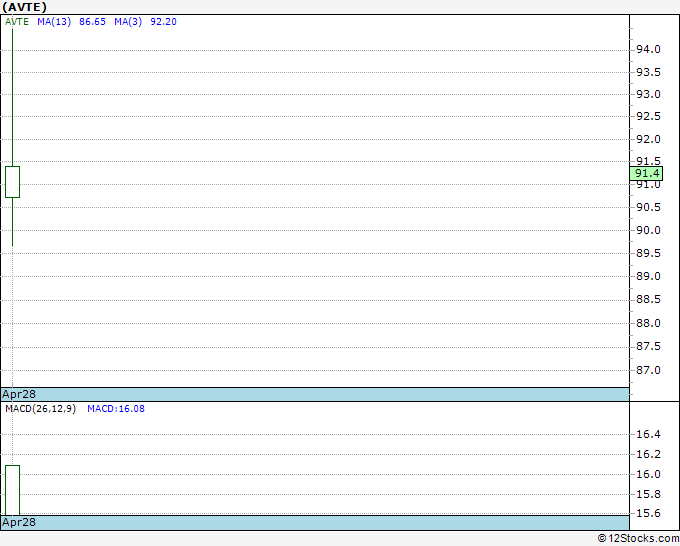
Task: Click the highlighted 91.4 current price tag
Action: (x=646, y=173)
